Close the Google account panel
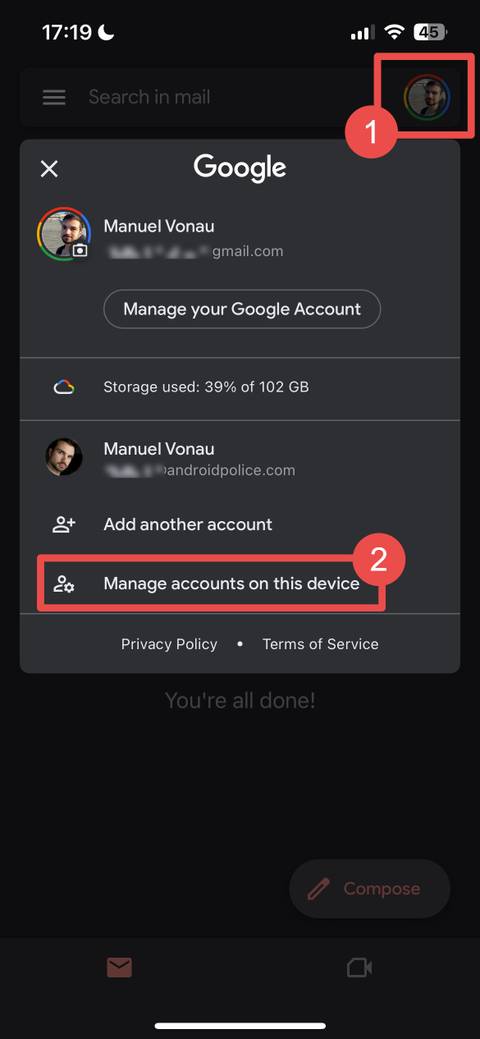The width and height of the screenshot is (480, 1039). [x=50, y=169]
